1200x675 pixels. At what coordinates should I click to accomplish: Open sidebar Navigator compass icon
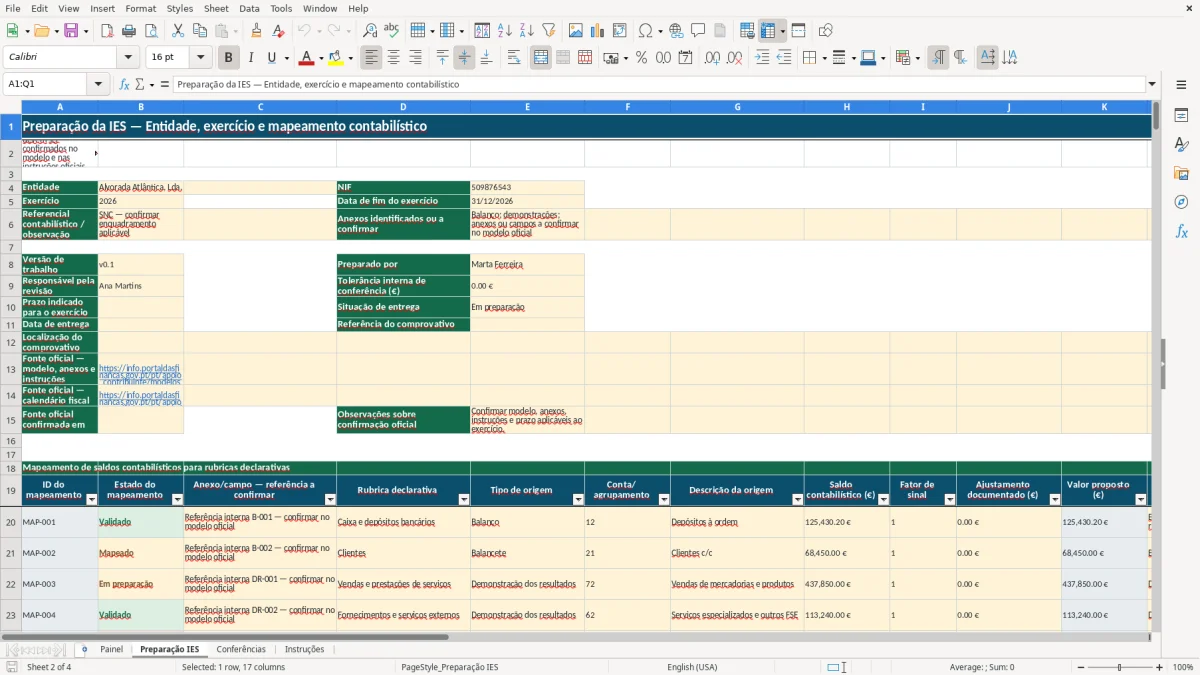(1181, 202)
